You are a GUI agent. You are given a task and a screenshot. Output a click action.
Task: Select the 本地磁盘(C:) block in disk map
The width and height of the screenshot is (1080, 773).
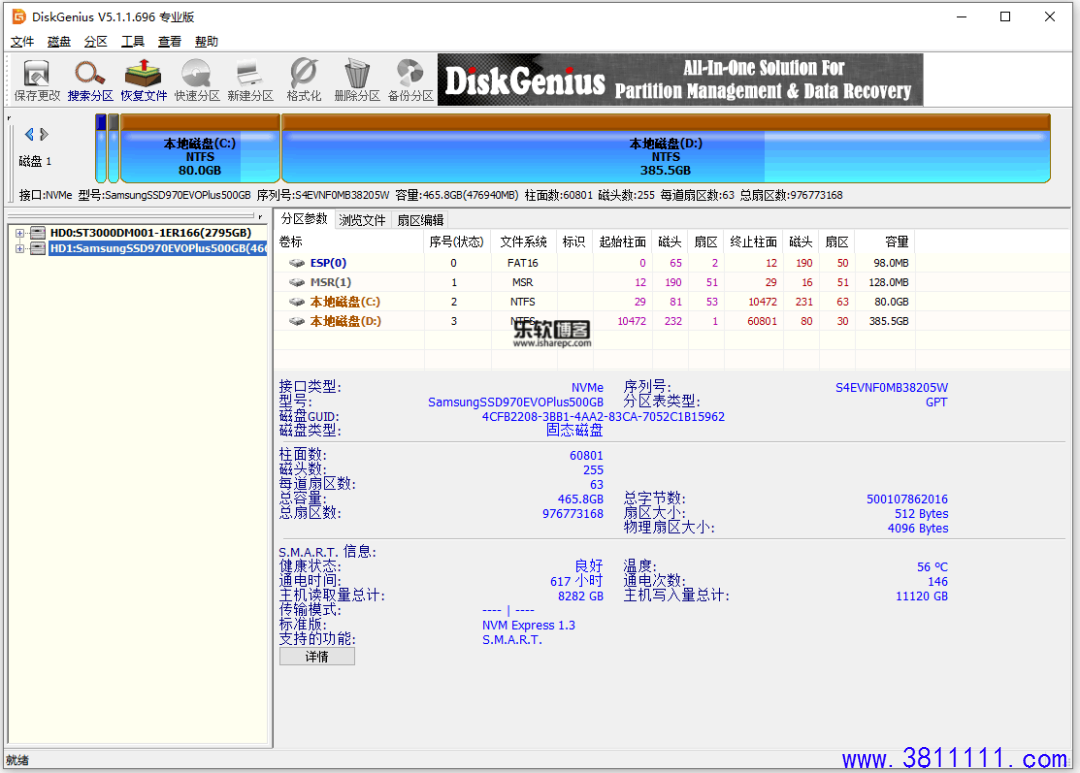tap(200, 149)
